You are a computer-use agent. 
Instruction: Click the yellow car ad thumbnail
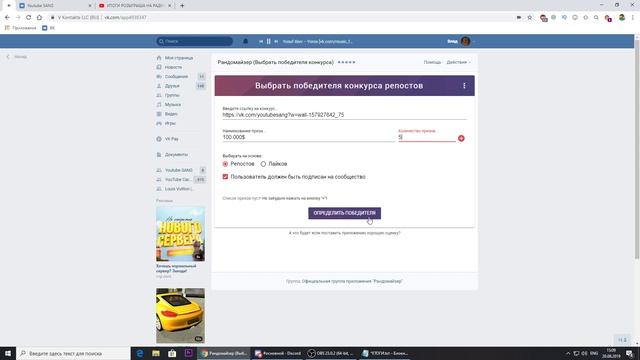pyautogui.click(x=180, y=316)
